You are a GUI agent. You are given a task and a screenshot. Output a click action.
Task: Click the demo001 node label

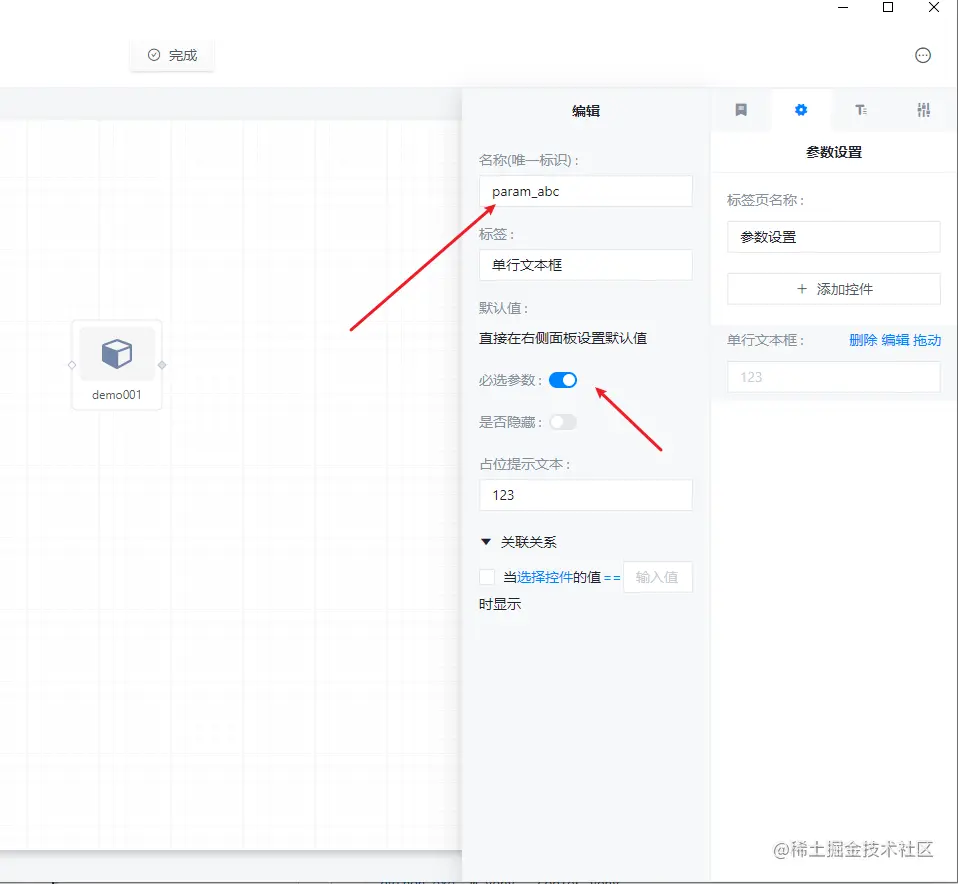click(x=117, y=395)
